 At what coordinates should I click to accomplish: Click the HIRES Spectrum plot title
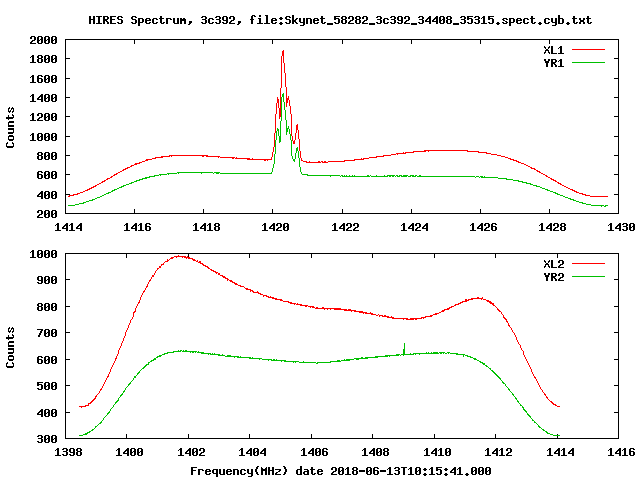(x=340, y=20)
